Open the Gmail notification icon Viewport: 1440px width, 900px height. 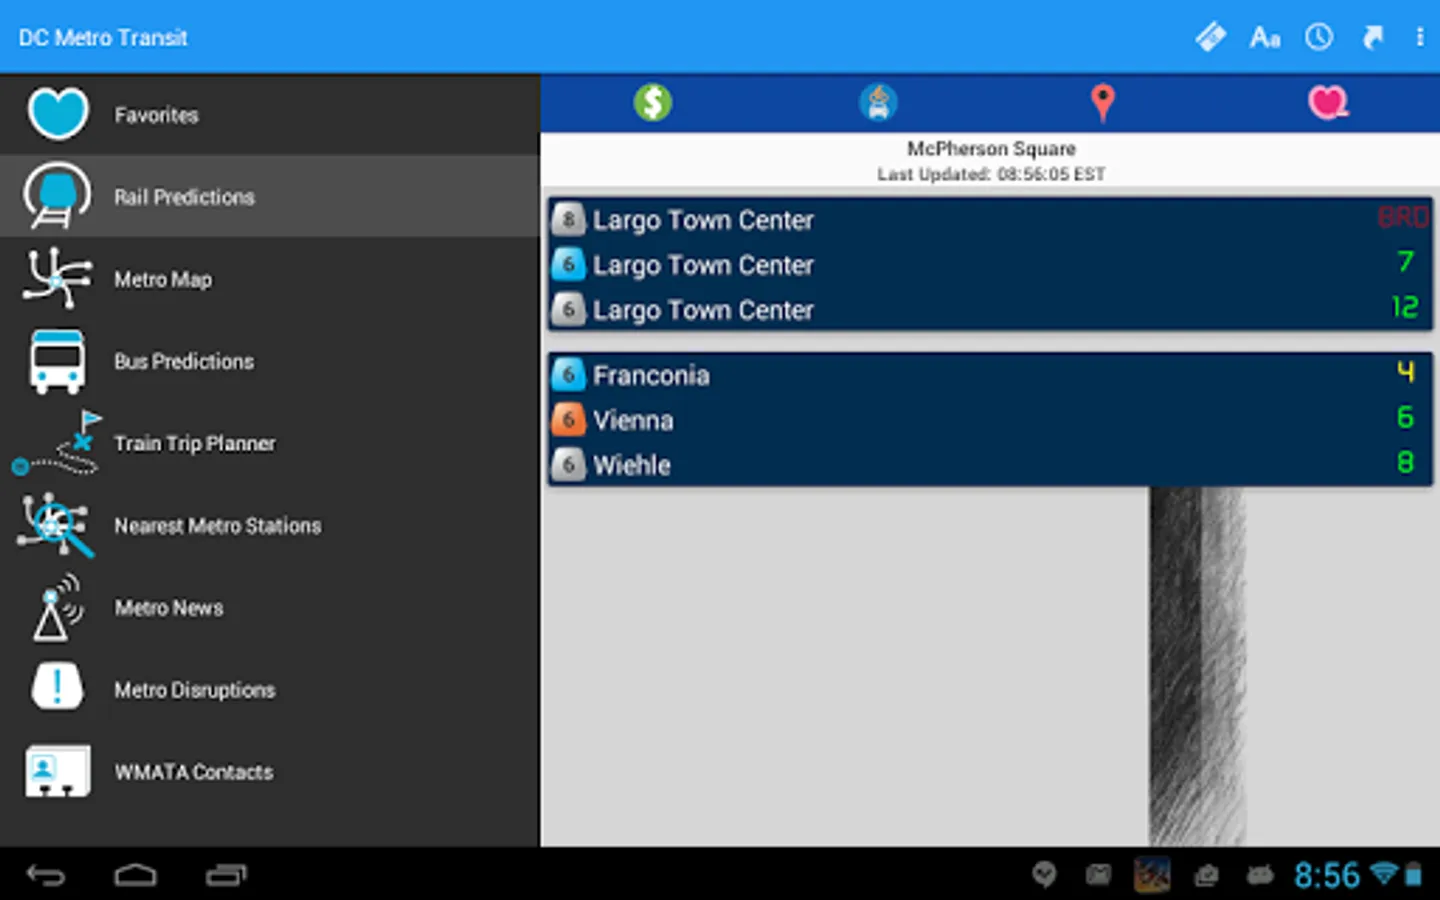point(1098,876)
